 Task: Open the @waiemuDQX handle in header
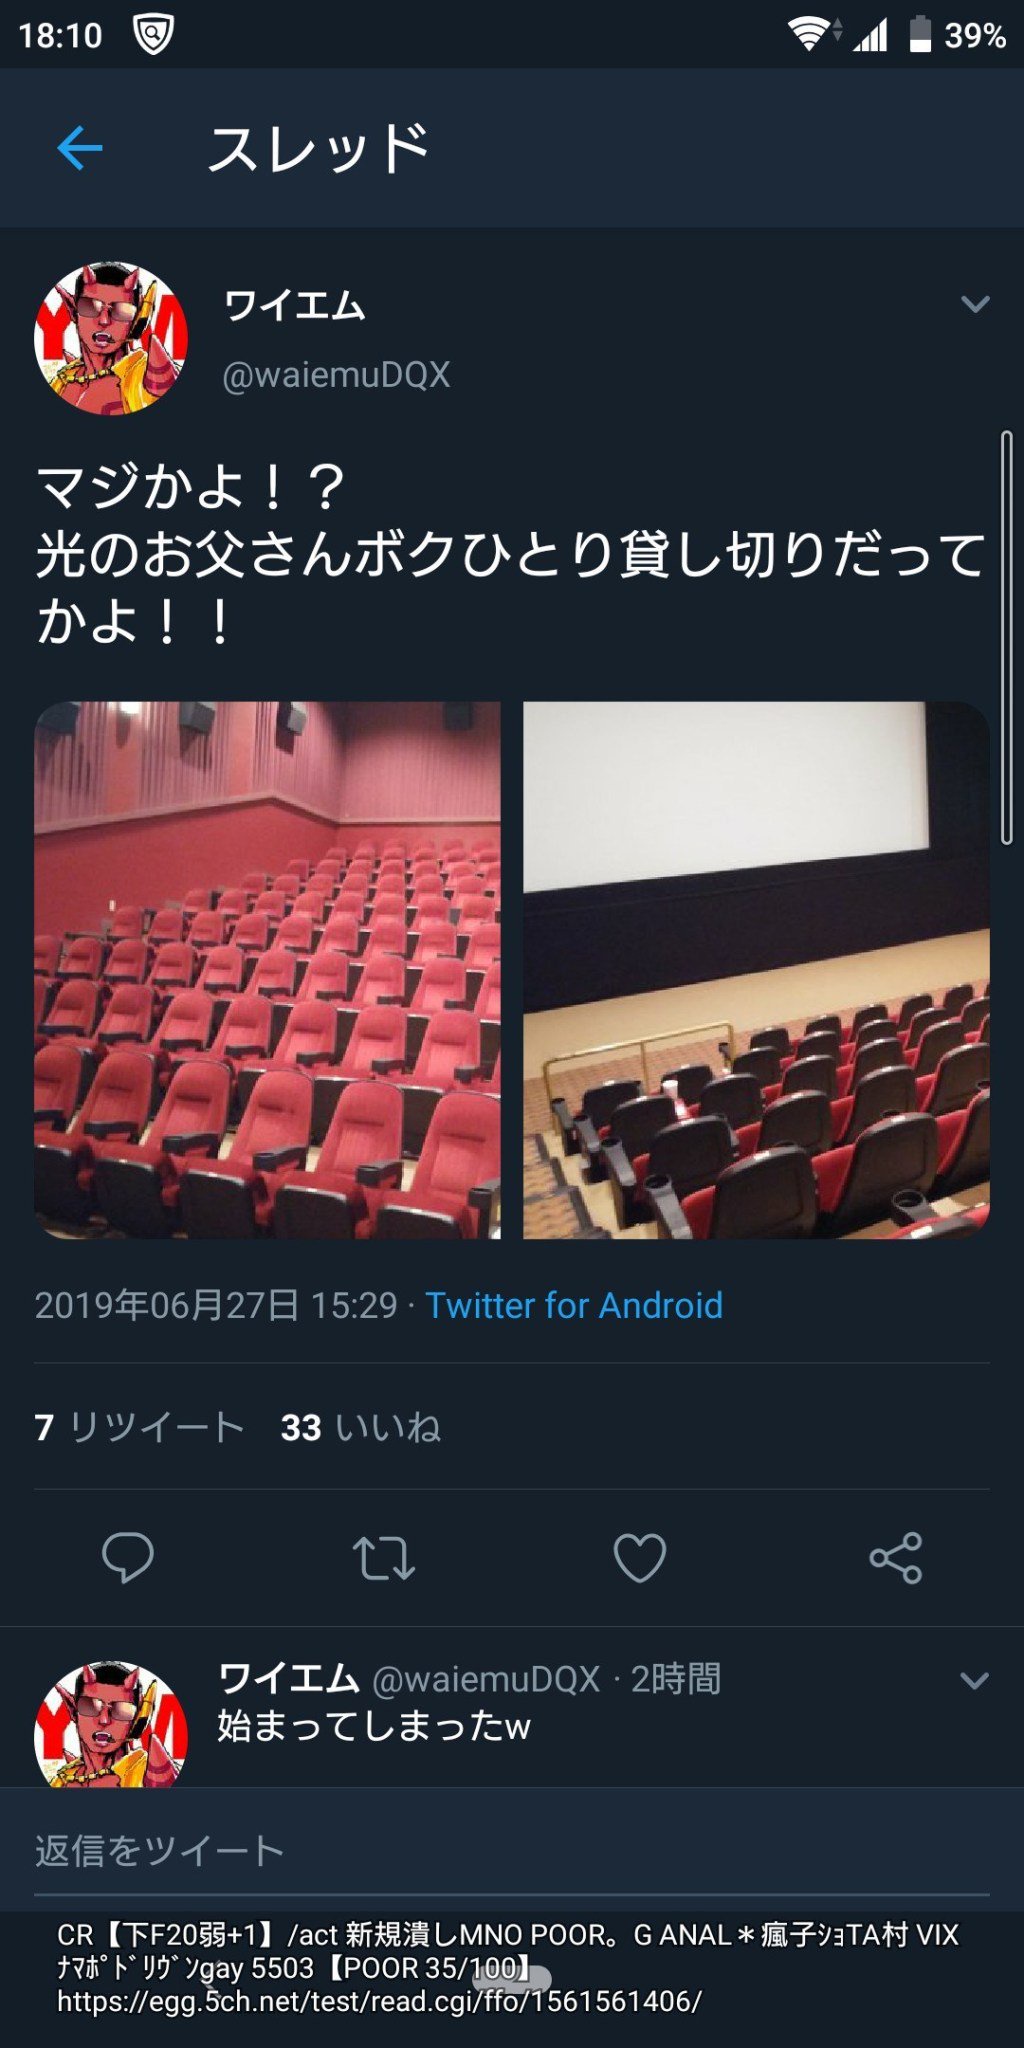pos(336,375)
